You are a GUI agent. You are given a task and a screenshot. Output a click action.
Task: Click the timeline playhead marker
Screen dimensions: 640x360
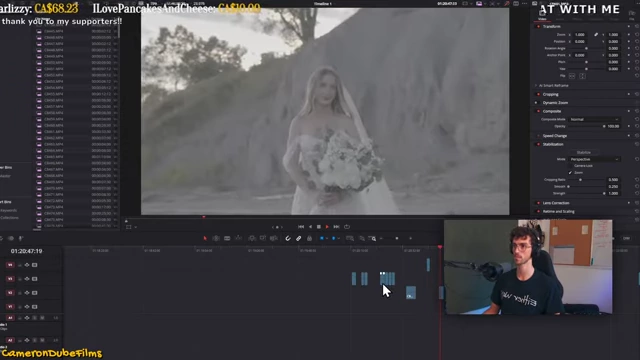[x=440, y=247]
